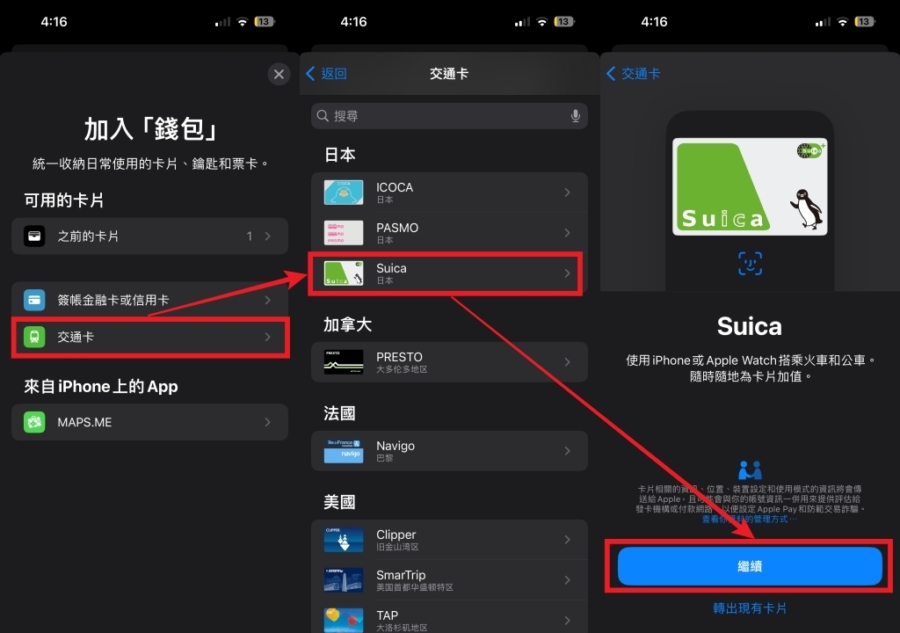Tap 轉出現有卡片 link

pos(750,608)
